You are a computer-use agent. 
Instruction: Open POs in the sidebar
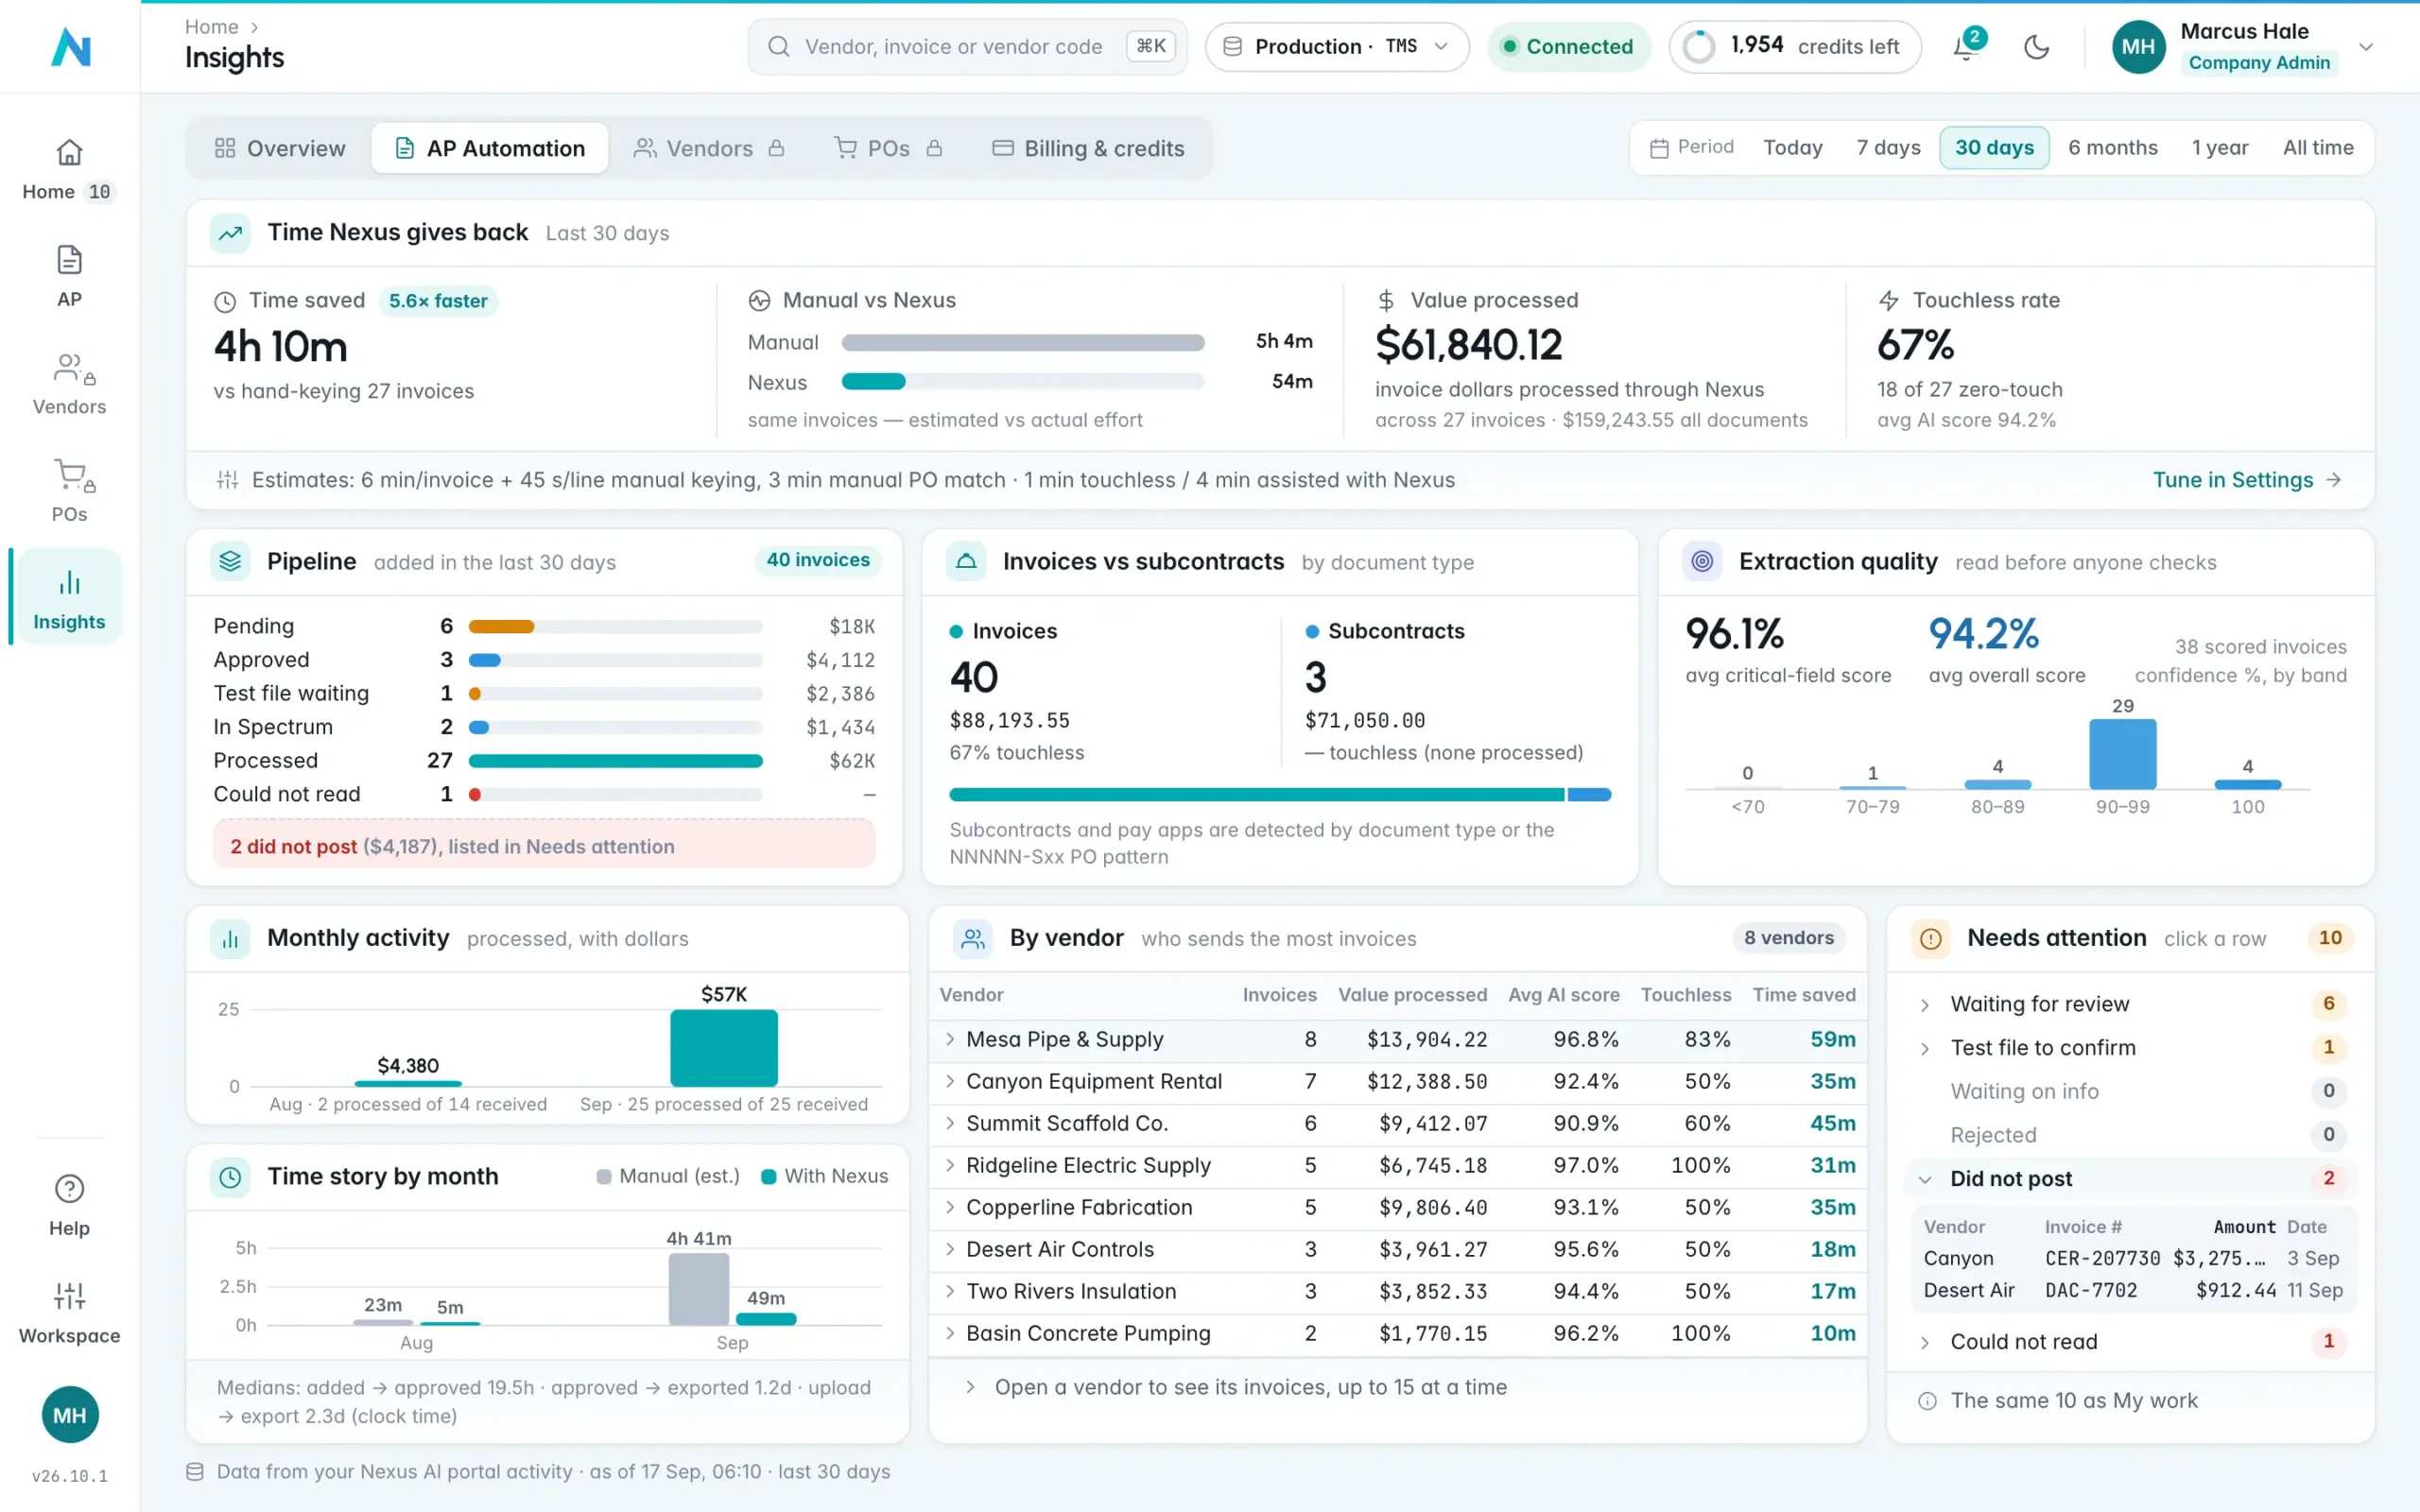tap(69, 491)
